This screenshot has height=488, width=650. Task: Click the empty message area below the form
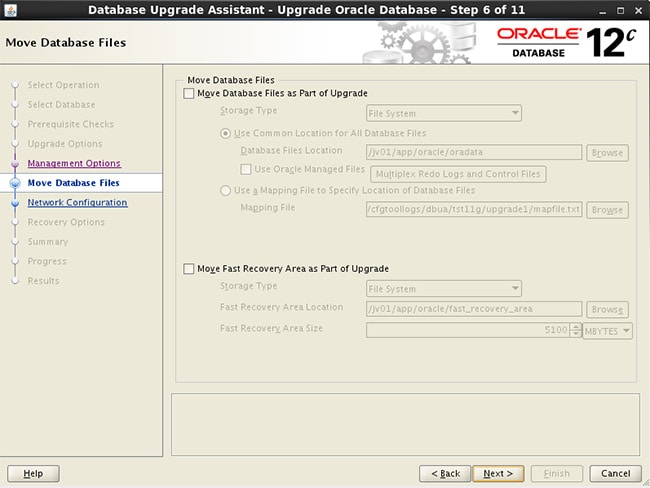[405, 425]
